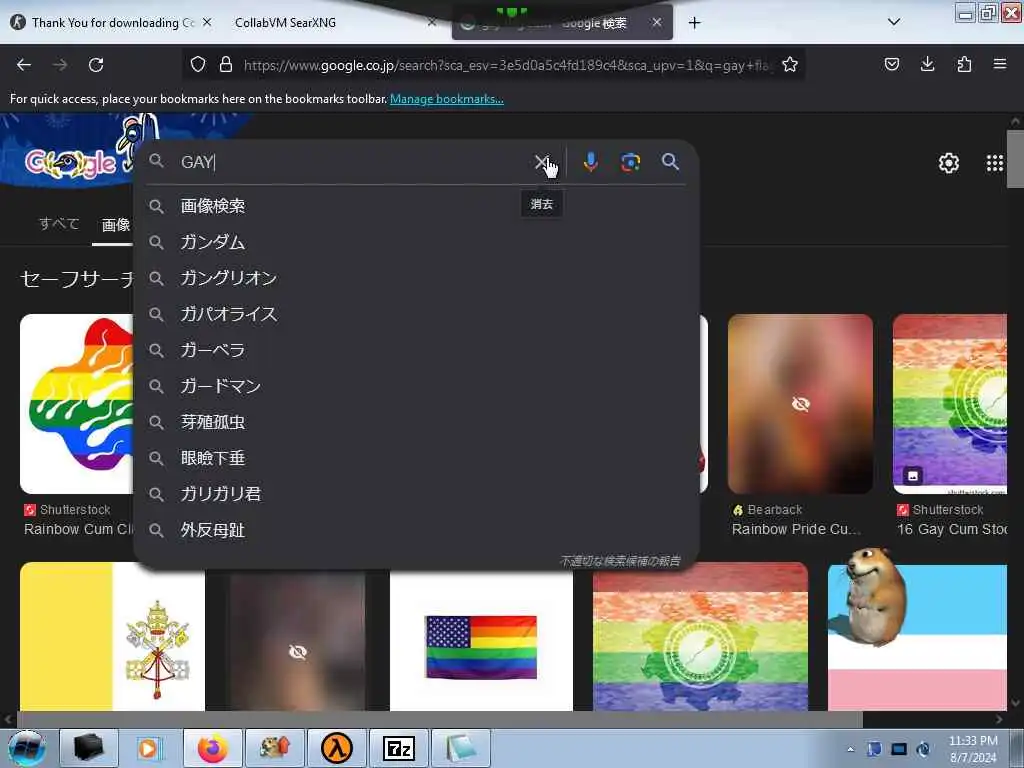Click inside the Google search field

tap(353, 162)
